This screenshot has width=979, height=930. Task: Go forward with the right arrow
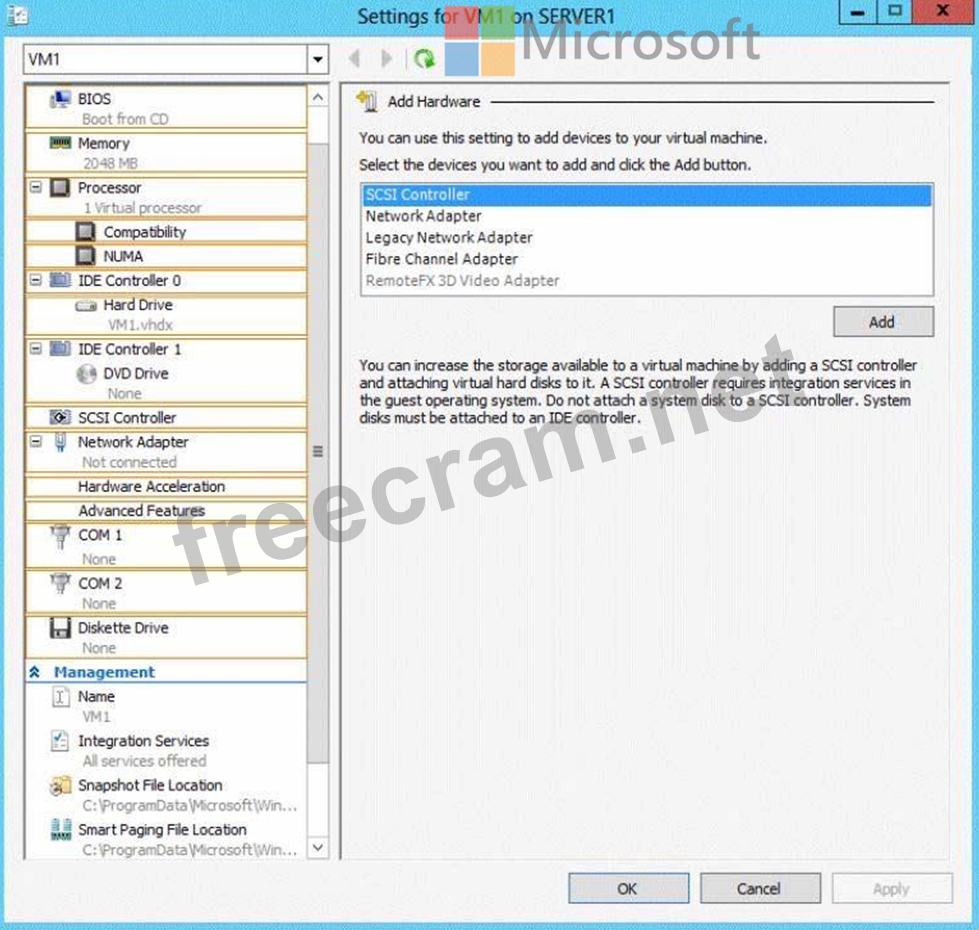pyautogui.click(x=386, y=59)
